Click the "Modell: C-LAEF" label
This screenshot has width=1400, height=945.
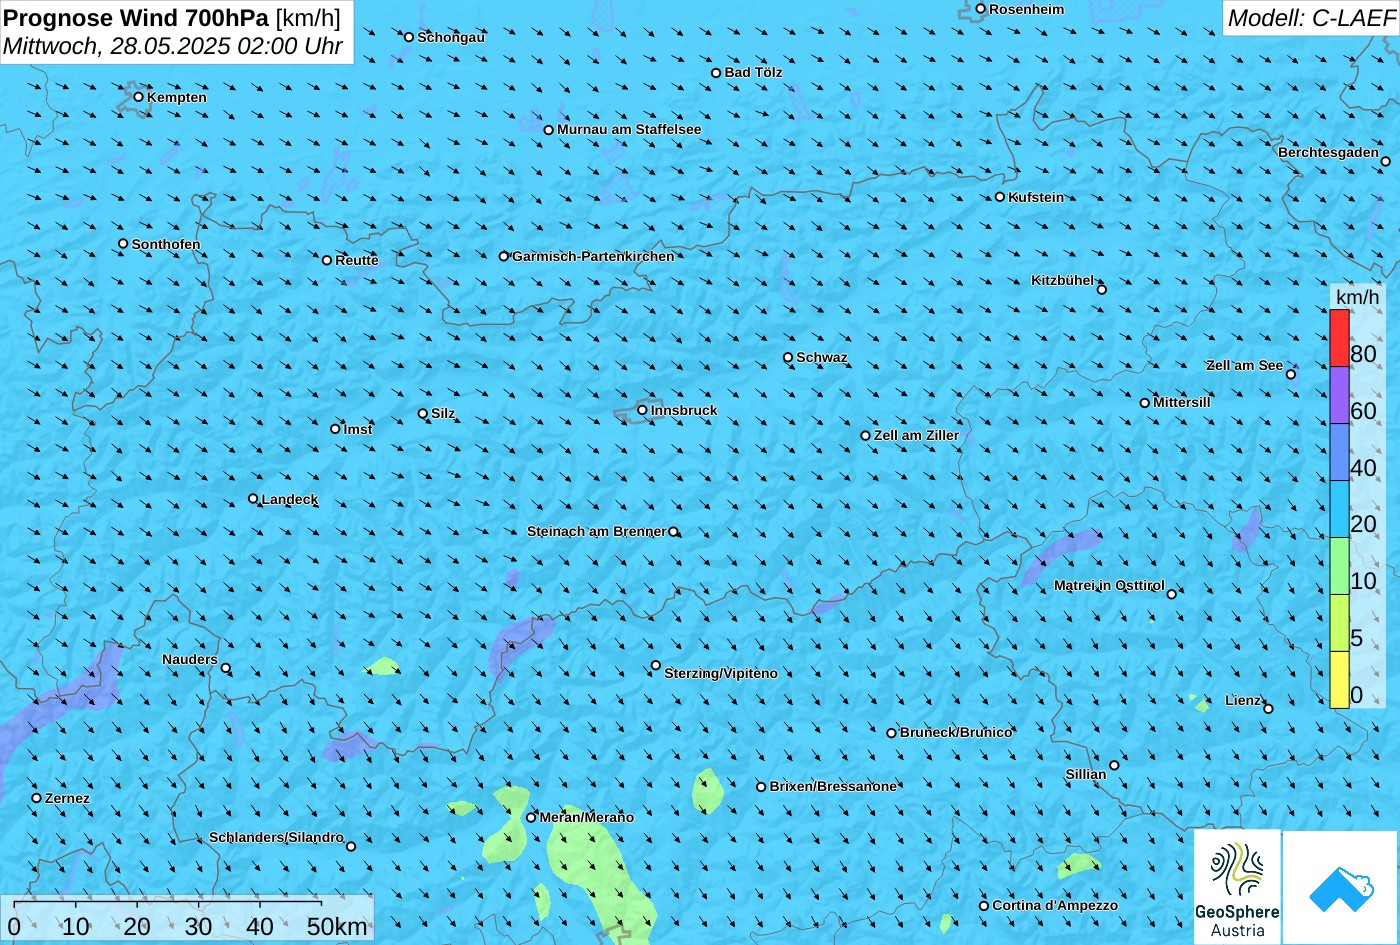(x=1310, y=18)
